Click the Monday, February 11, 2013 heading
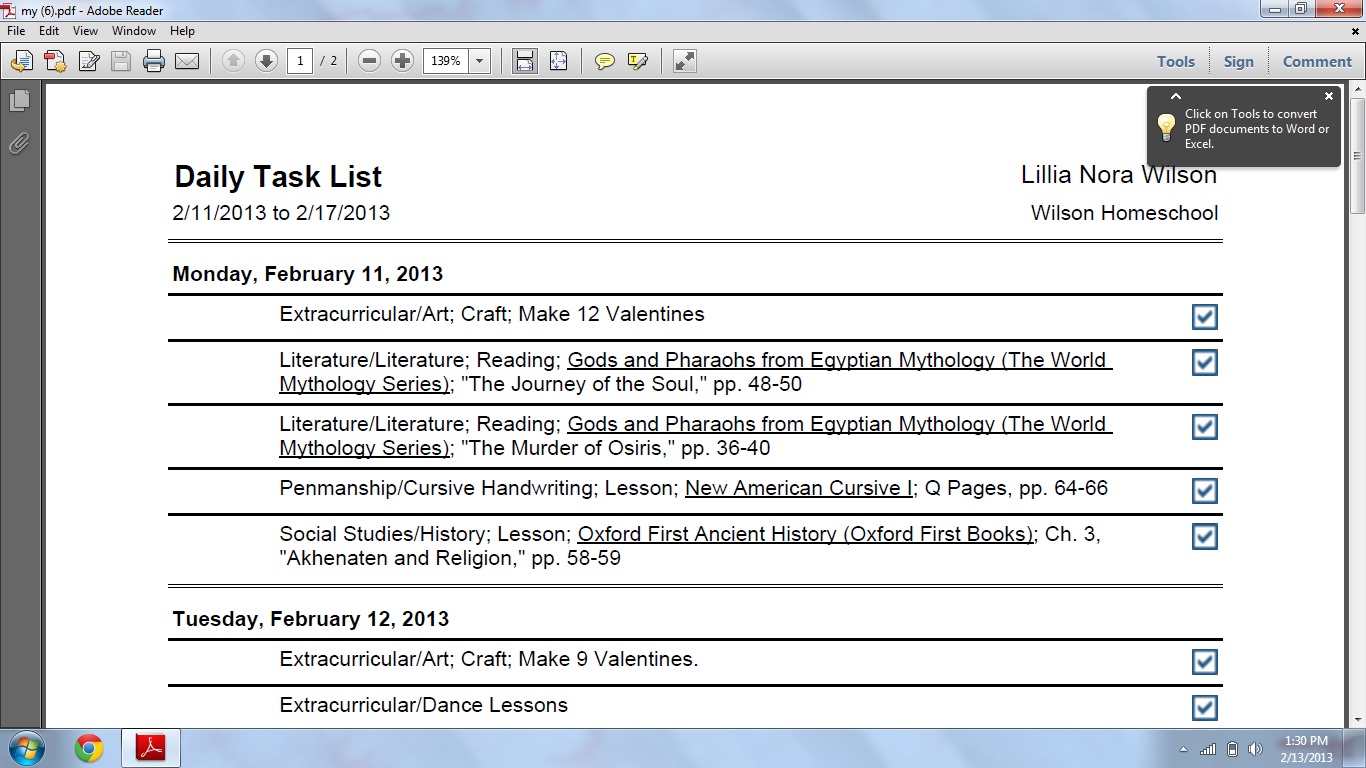The height and width of the screenshot is (768, 1366). point(308,274)
